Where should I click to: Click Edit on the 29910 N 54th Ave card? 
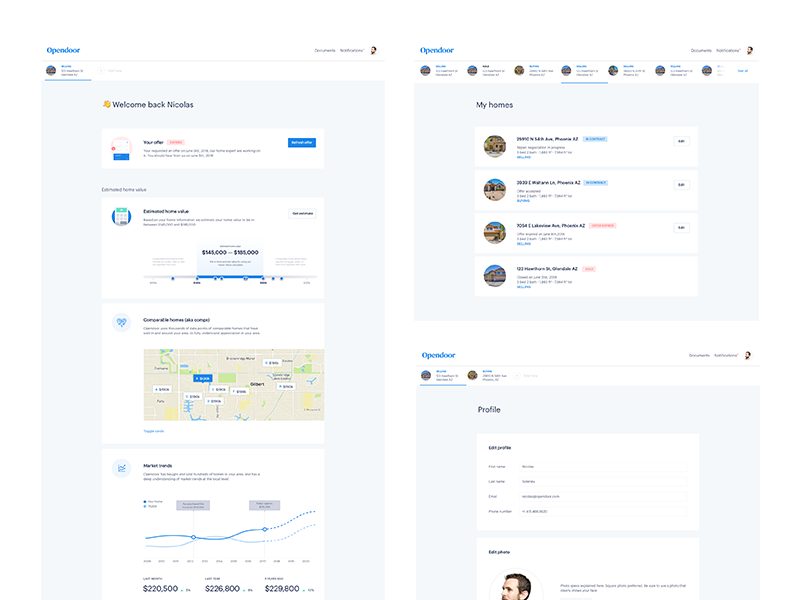click(x=681, y=140)
